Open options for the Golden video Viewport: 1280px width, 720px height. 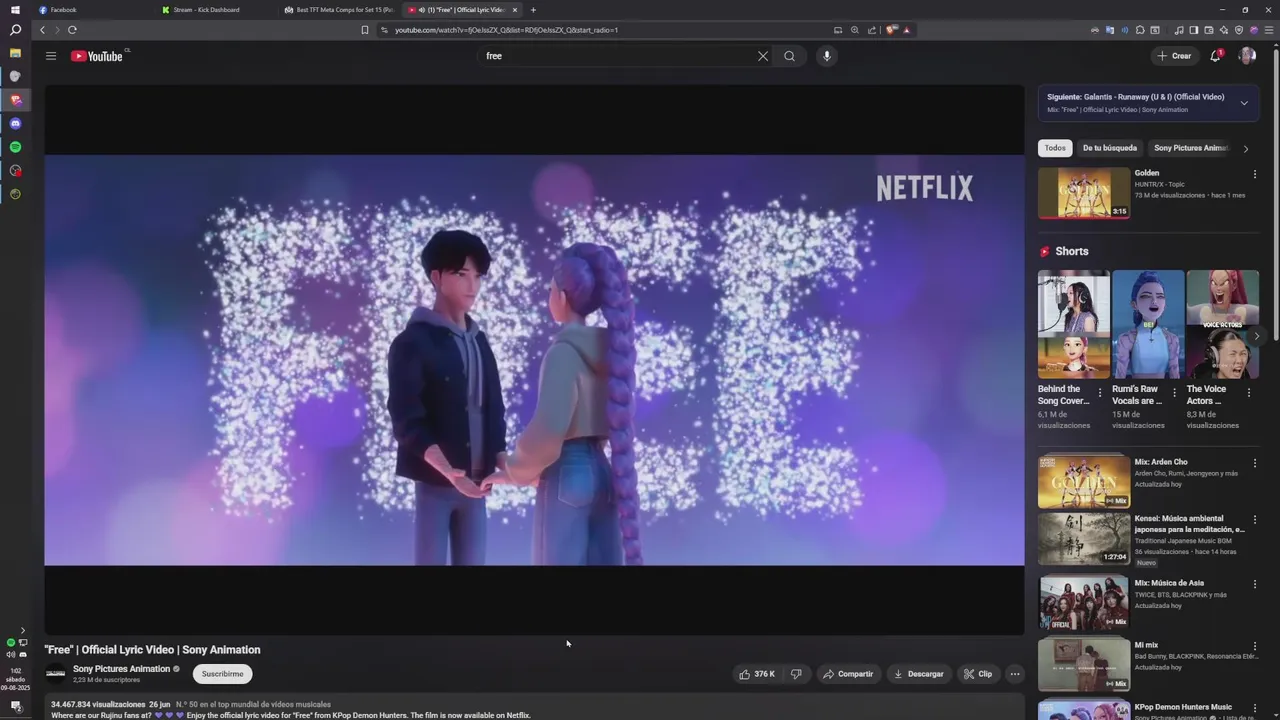tap(1254, 174)
